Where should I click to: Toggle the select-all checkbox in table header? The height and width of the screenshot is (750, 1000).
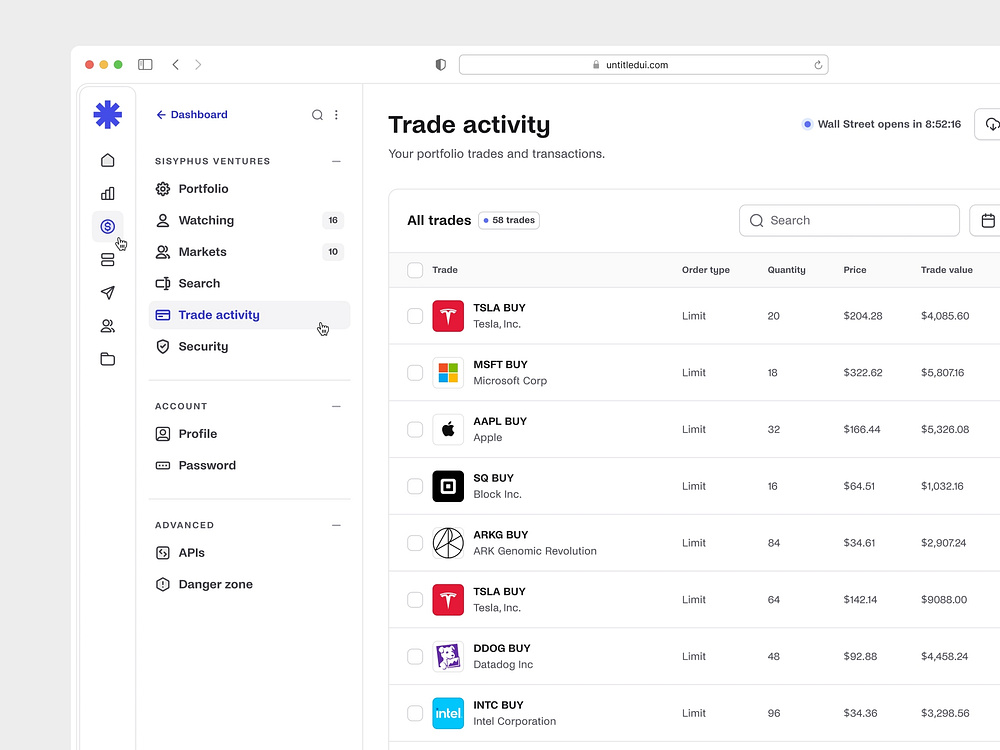pos(415,270)
